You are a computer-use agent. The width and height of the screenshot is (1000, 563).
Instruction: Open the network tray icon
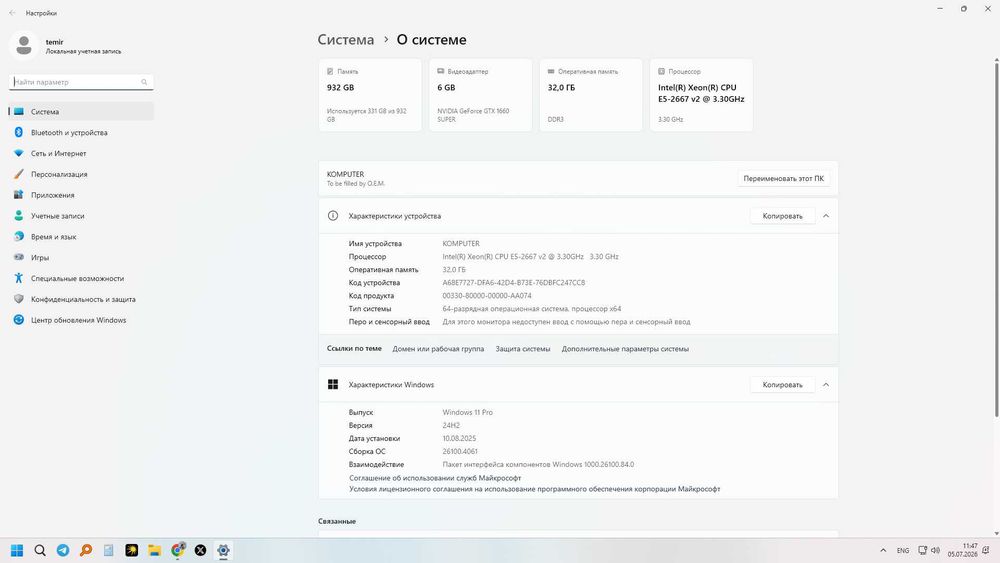click(923, 550)
